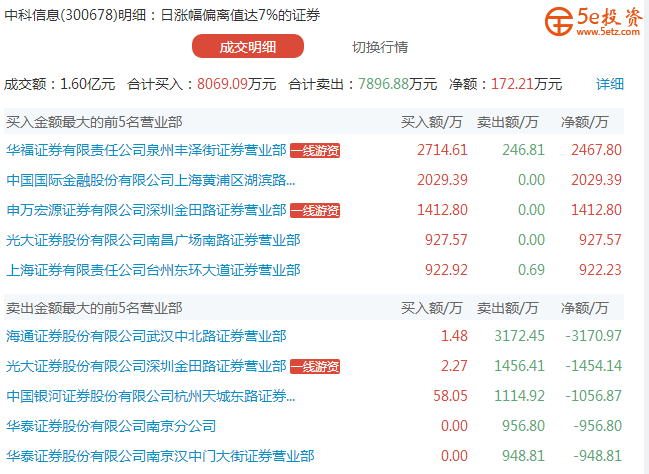Click net value 2467.80
This screenshot has height=474, width=649.
[x=596, y=150]
